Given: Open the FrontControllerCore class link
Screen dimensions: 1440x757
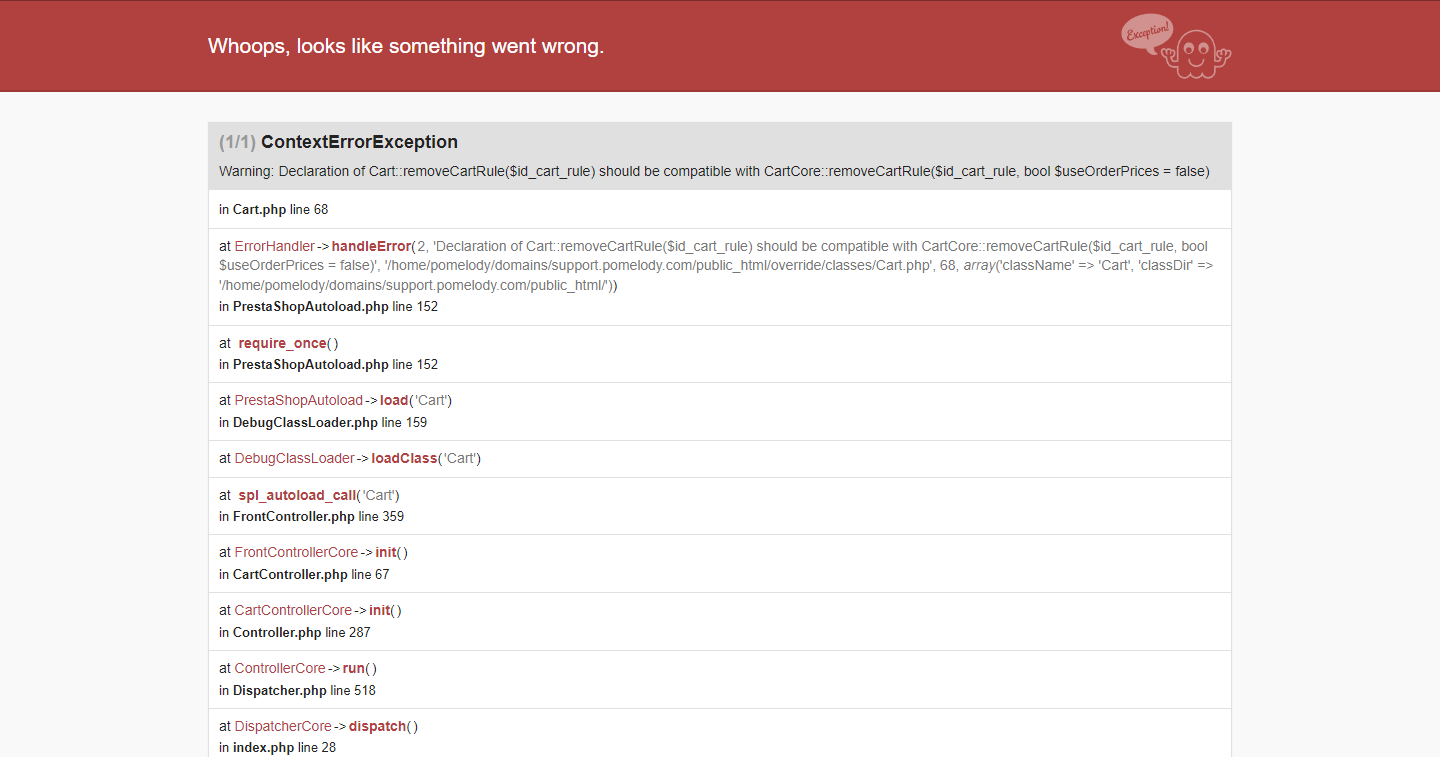Looking at the screenshot, I should pos(296,552).
